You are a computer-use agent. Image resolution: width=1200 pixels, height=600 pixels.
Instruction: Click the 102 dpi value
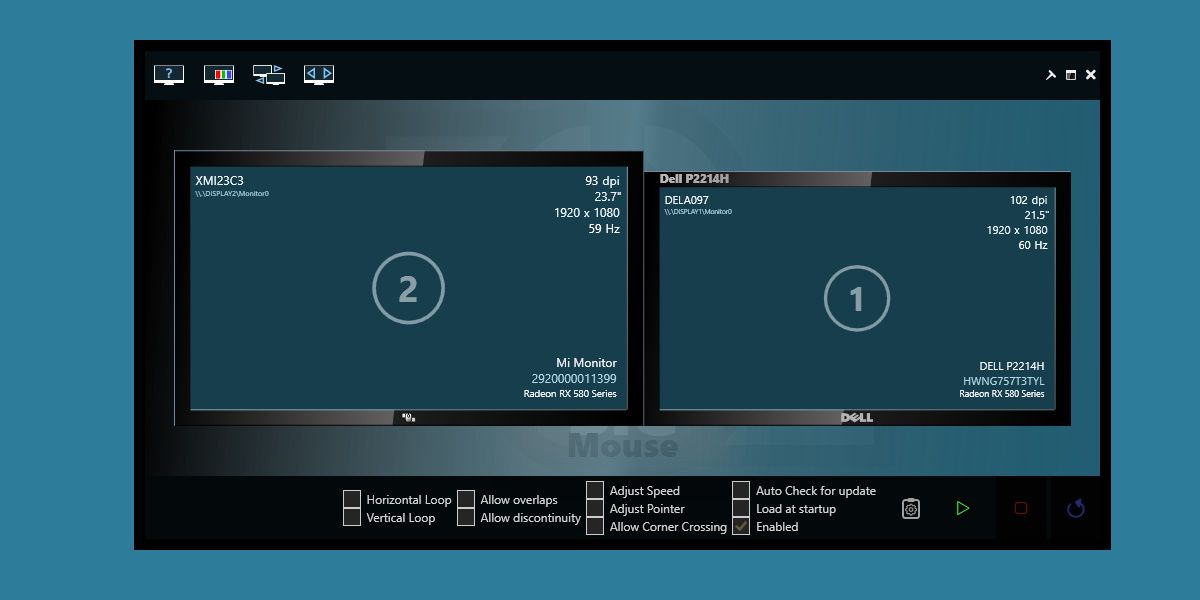tap(1028, 200)
